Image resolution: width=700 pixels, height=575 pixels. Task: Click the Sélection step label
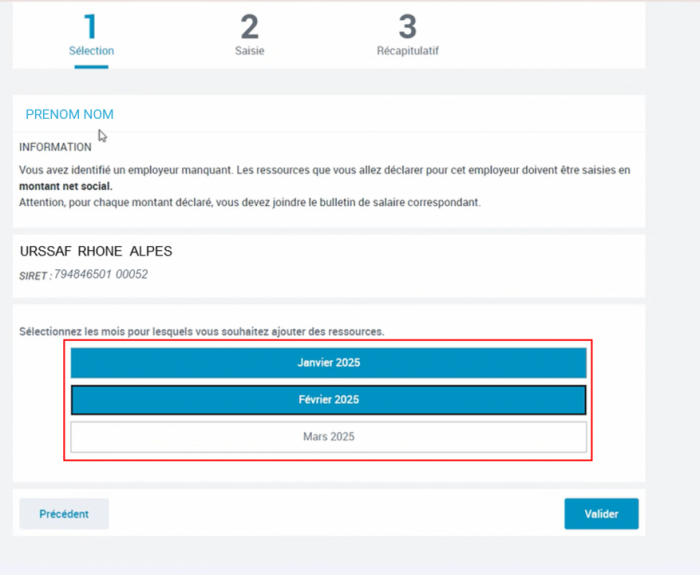(x=91, y=51)
